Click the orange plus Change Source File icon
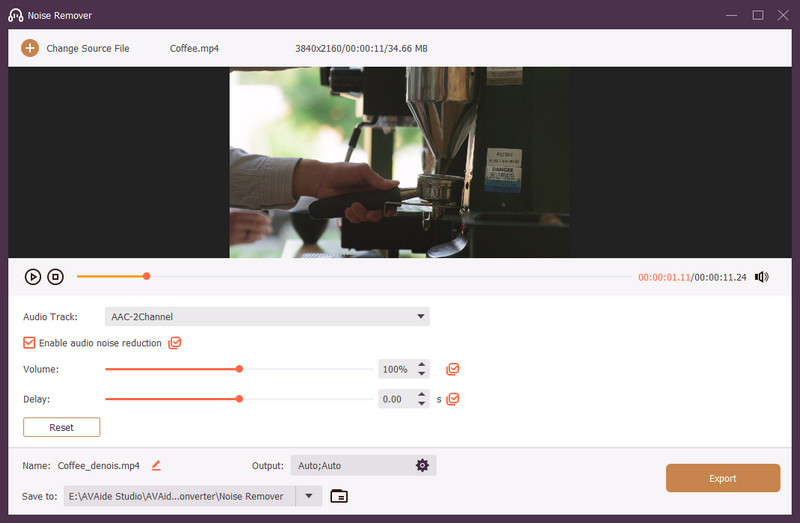800x523 pixels. coord(30,48)
